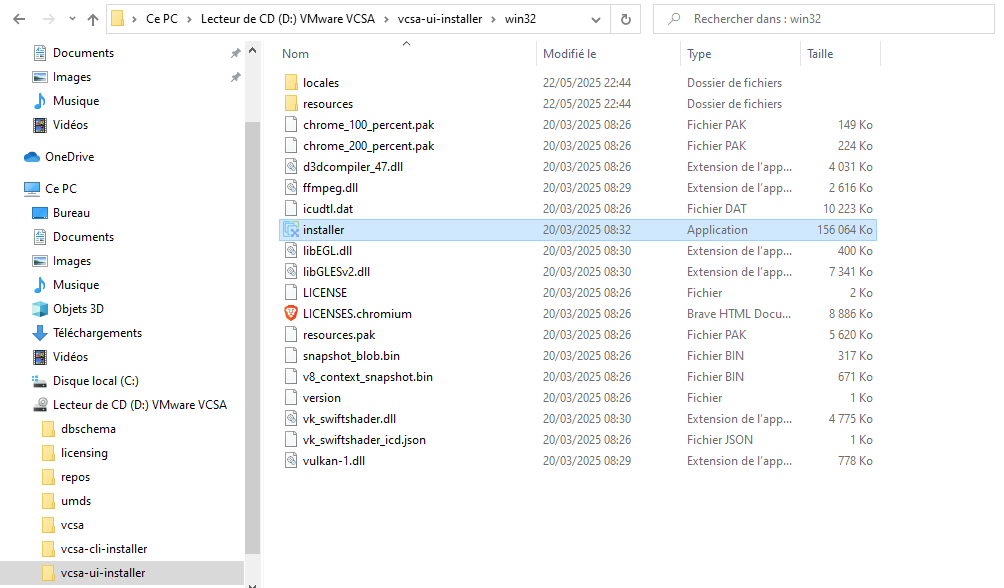The image size is (1004, 588).
Task: Click Ce PC in the breadcrumb path
Action: (162, 19)
